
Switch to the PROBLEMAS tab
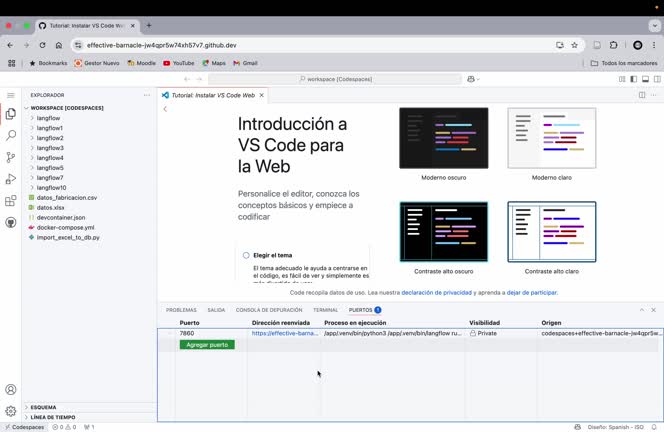pyautogui.click(x=181, y=310)
